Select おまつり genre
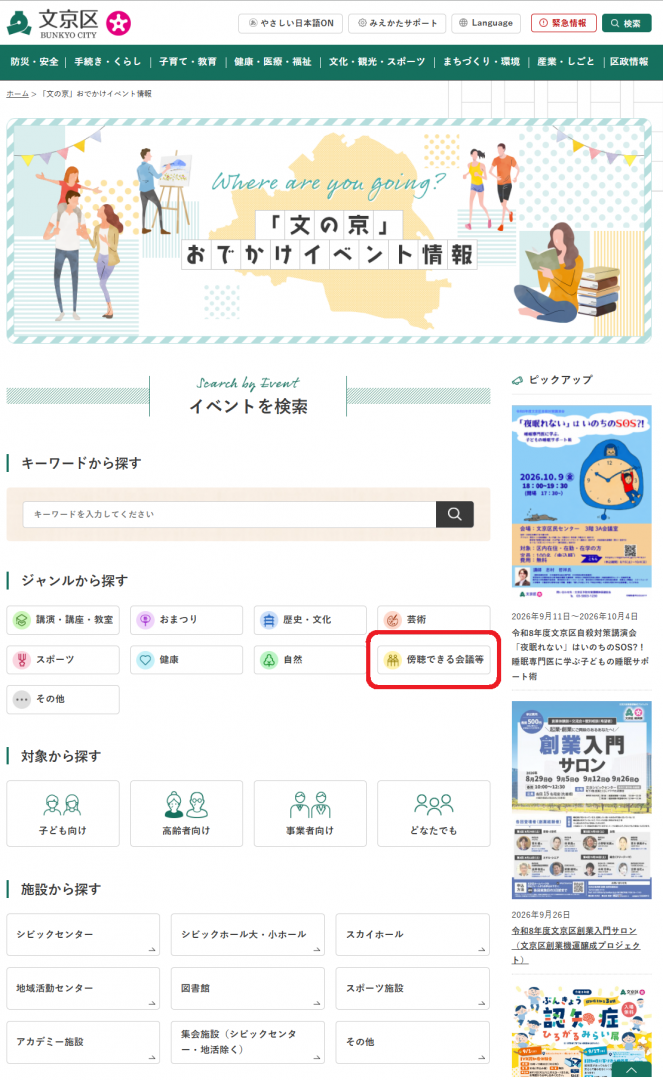Viewport: 663px width, 1080px height. point(187,620)
